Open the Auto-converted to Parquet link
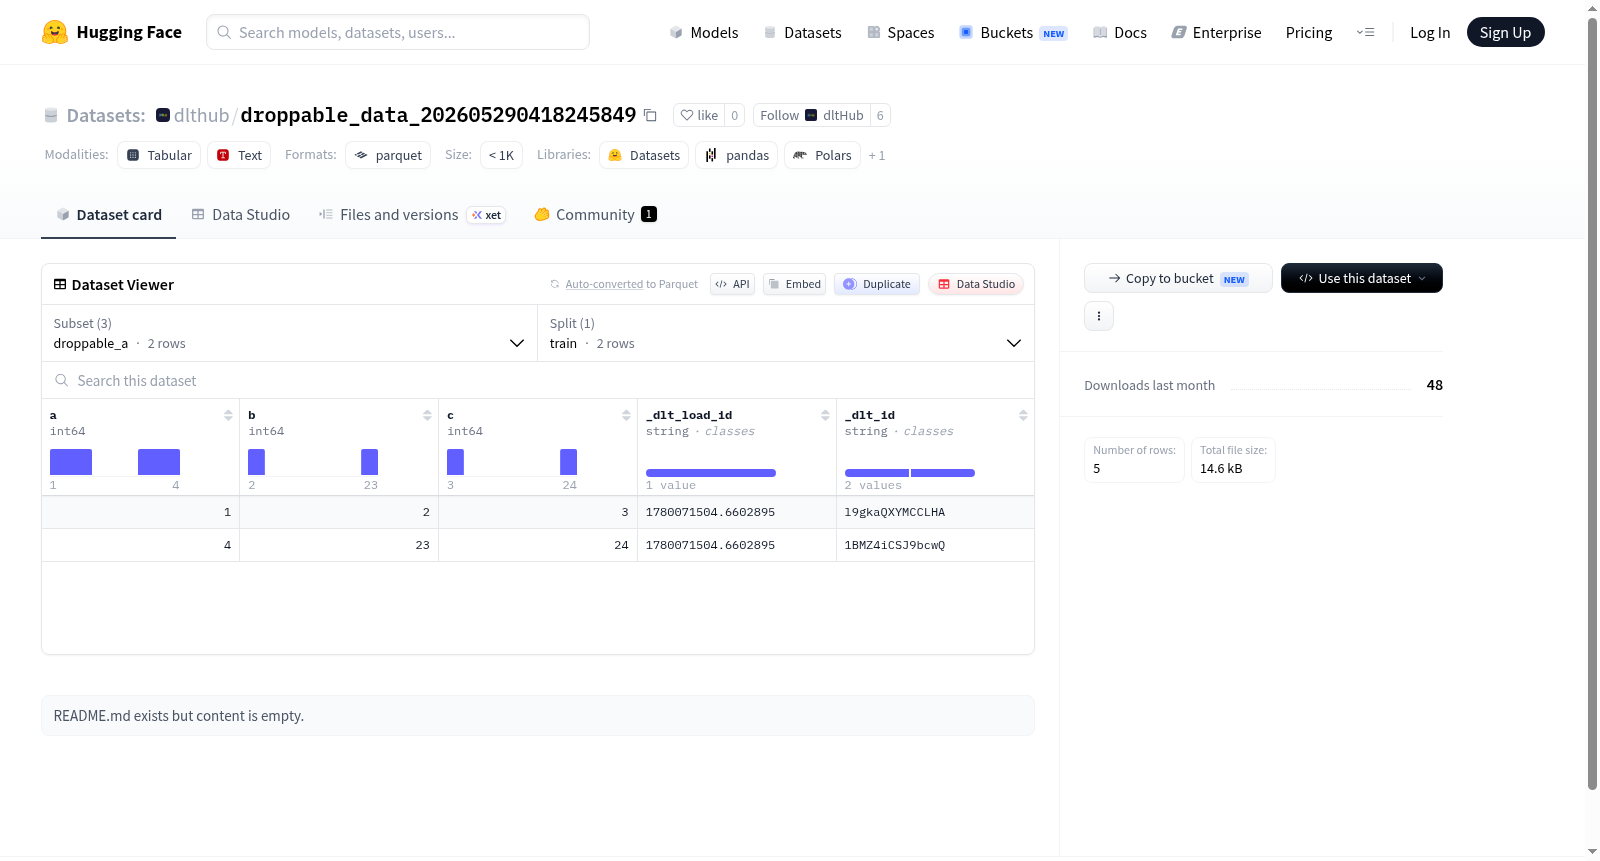 (x=631, y=284)
